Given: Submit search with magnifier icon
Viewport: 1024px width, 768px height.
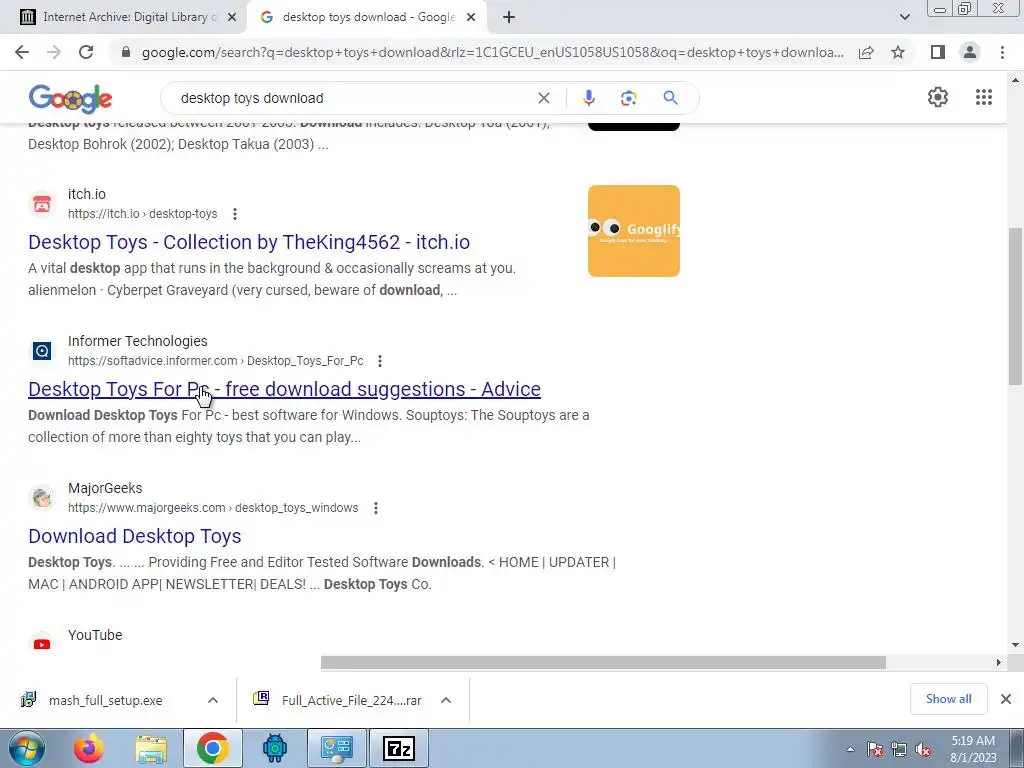Looking at the screenshot, I should [x=670, y=98].
